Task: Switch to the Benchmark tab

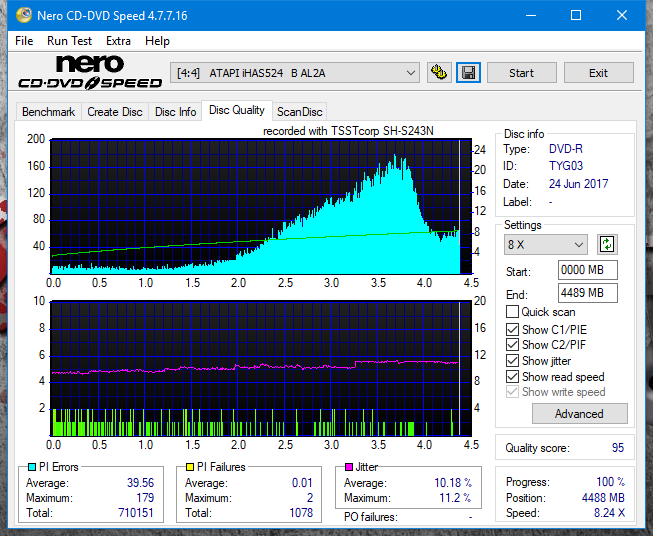Action: (48, 112)
